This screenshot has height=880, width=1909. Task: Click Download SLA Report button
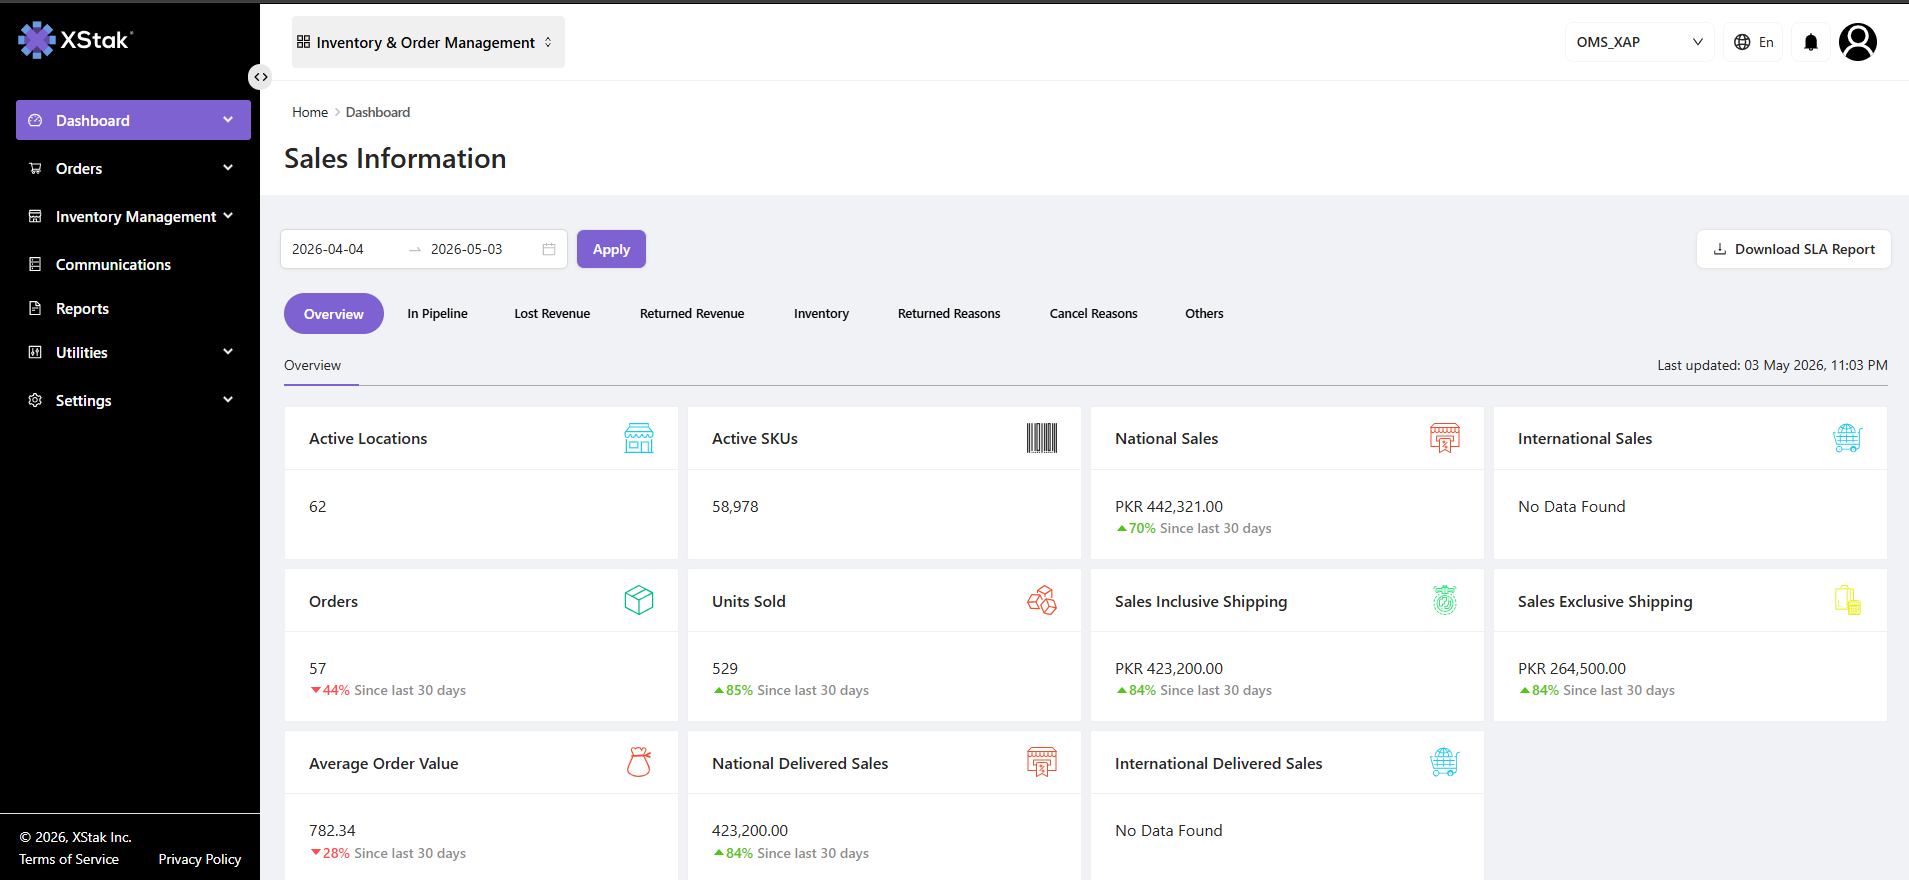[x=1793, y=249]
